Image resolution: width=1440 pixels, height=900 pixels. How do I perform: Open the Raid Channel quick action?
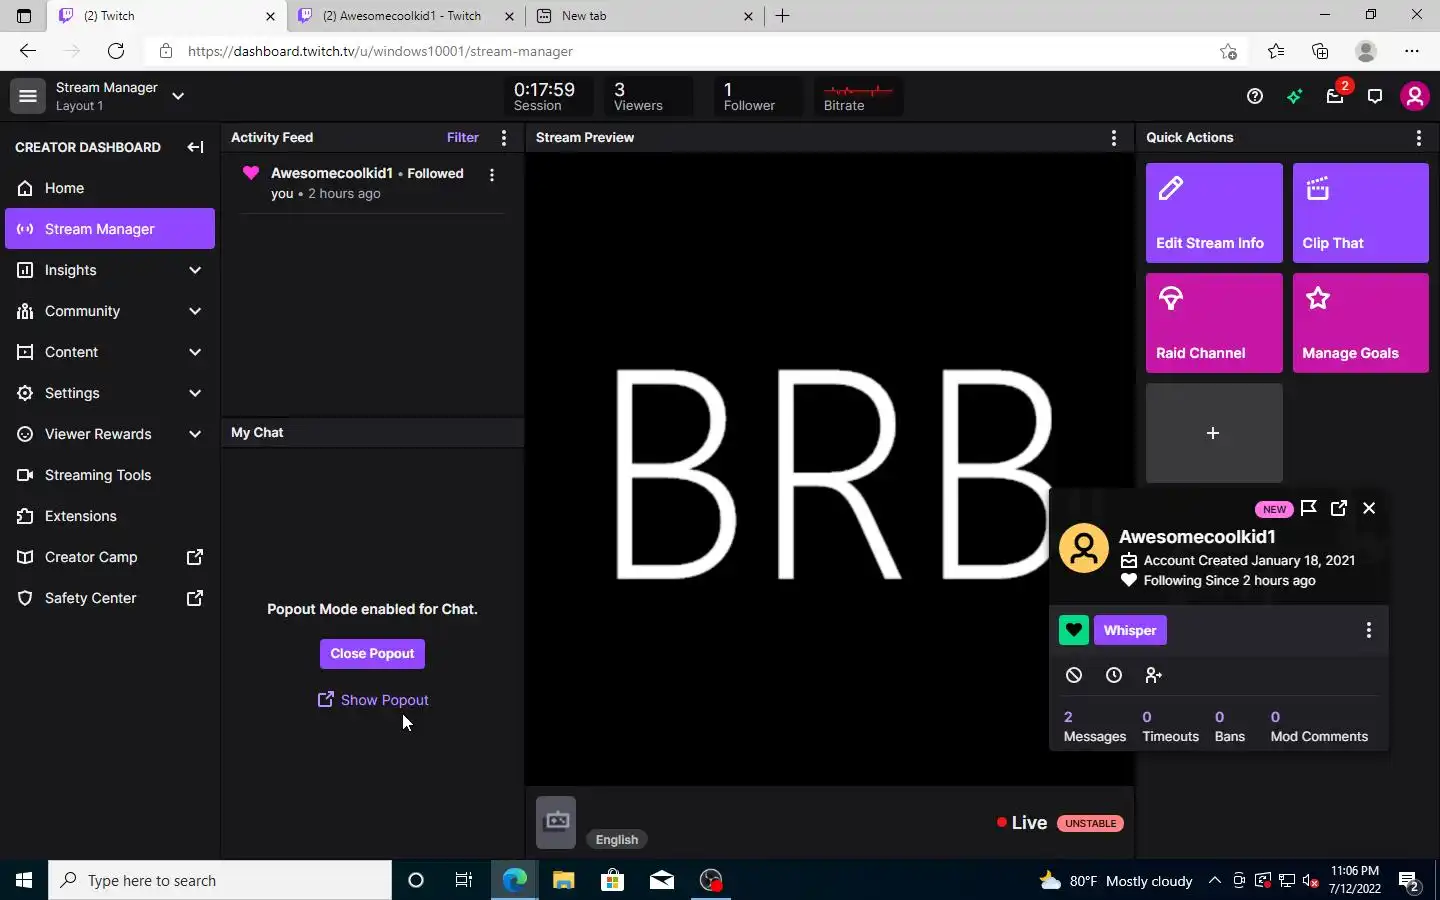(x=1214, y=323)
